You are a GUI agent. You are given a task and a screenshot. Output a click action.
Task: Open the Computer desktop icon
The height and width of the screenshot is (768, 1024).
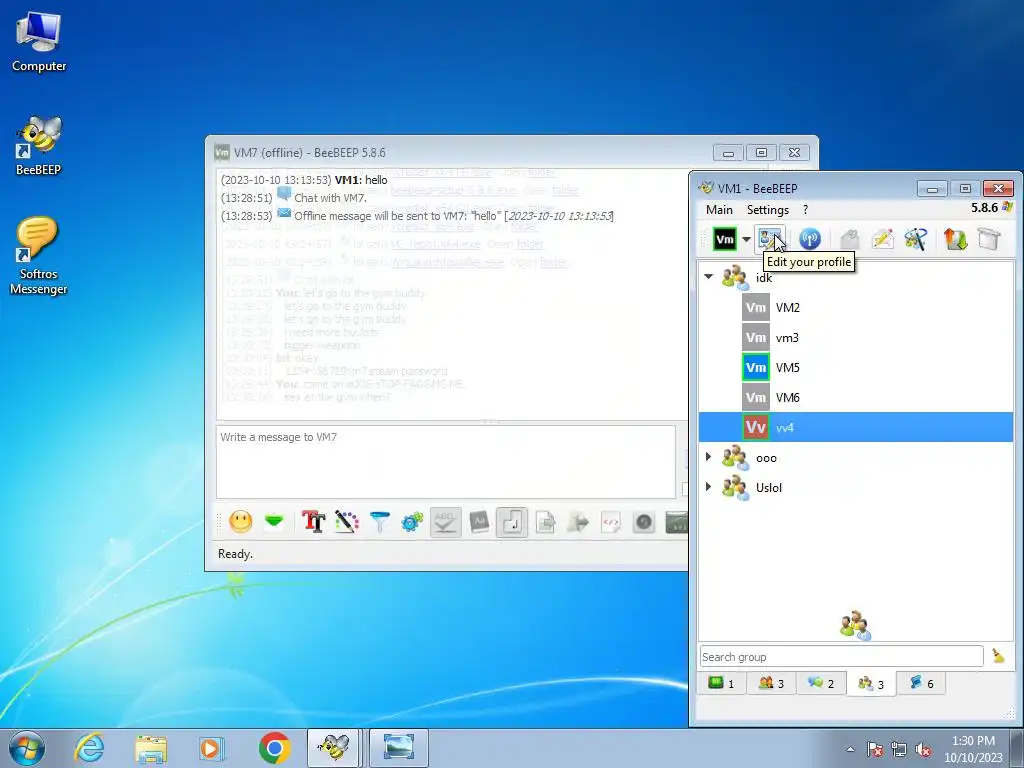[39, 41]
